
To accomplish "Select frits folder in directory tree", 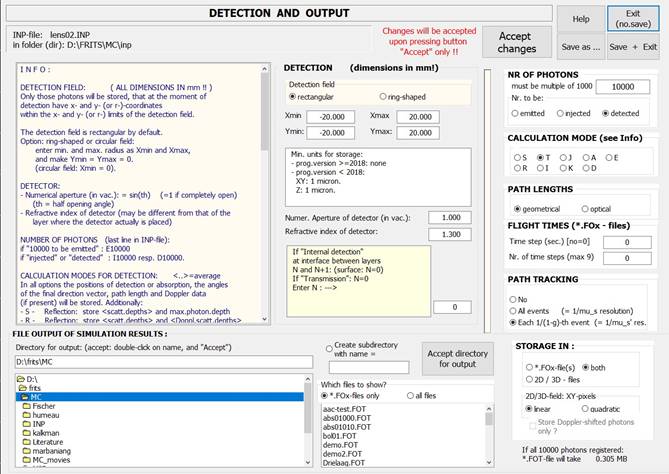I will pyautogui.click(x=160, y=388).
